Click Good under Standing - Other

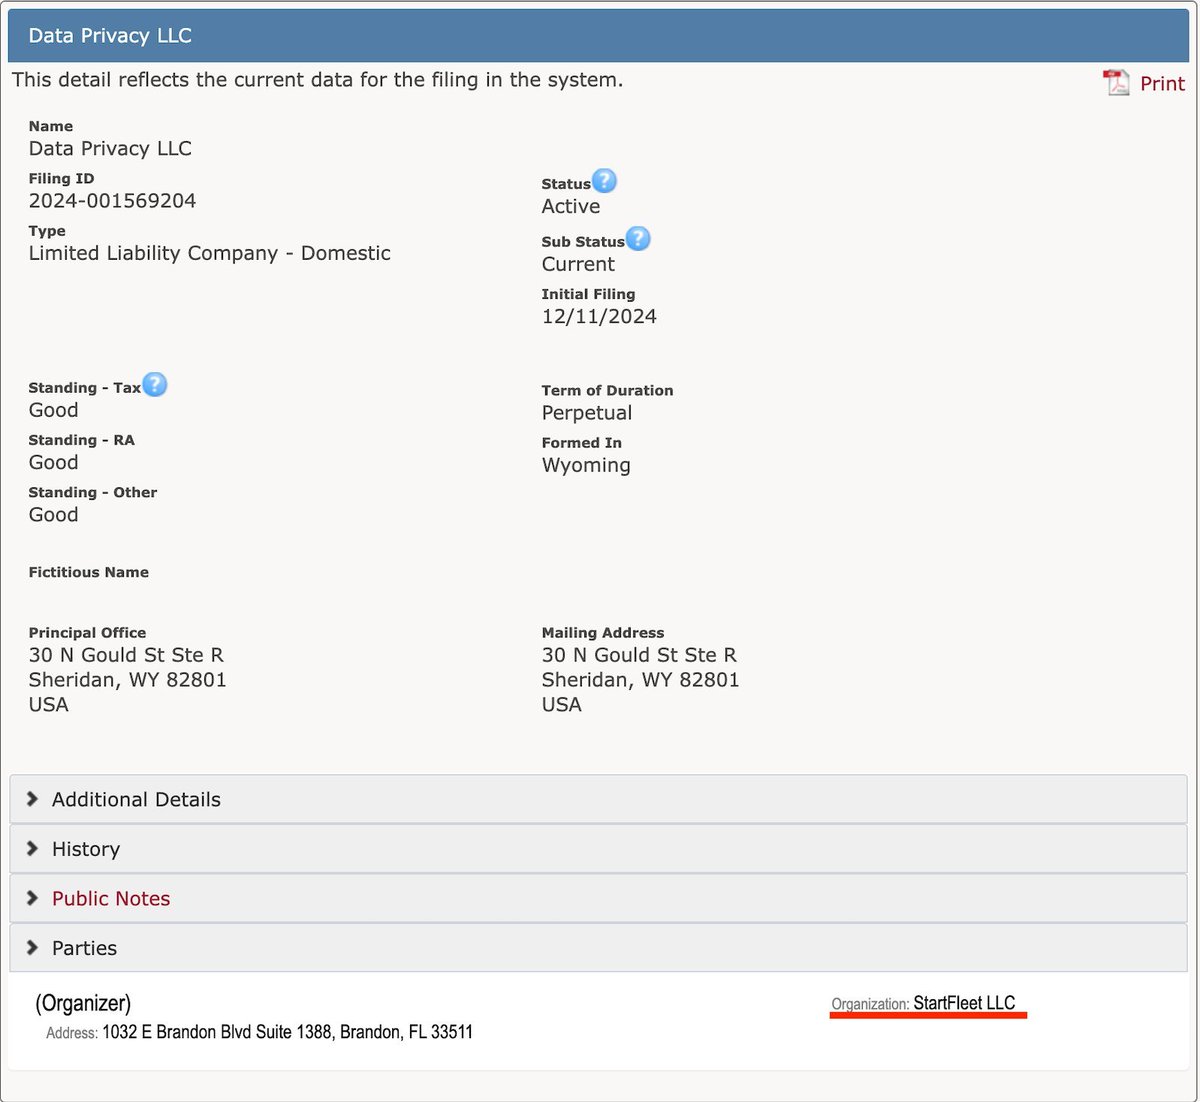point(53,515)
